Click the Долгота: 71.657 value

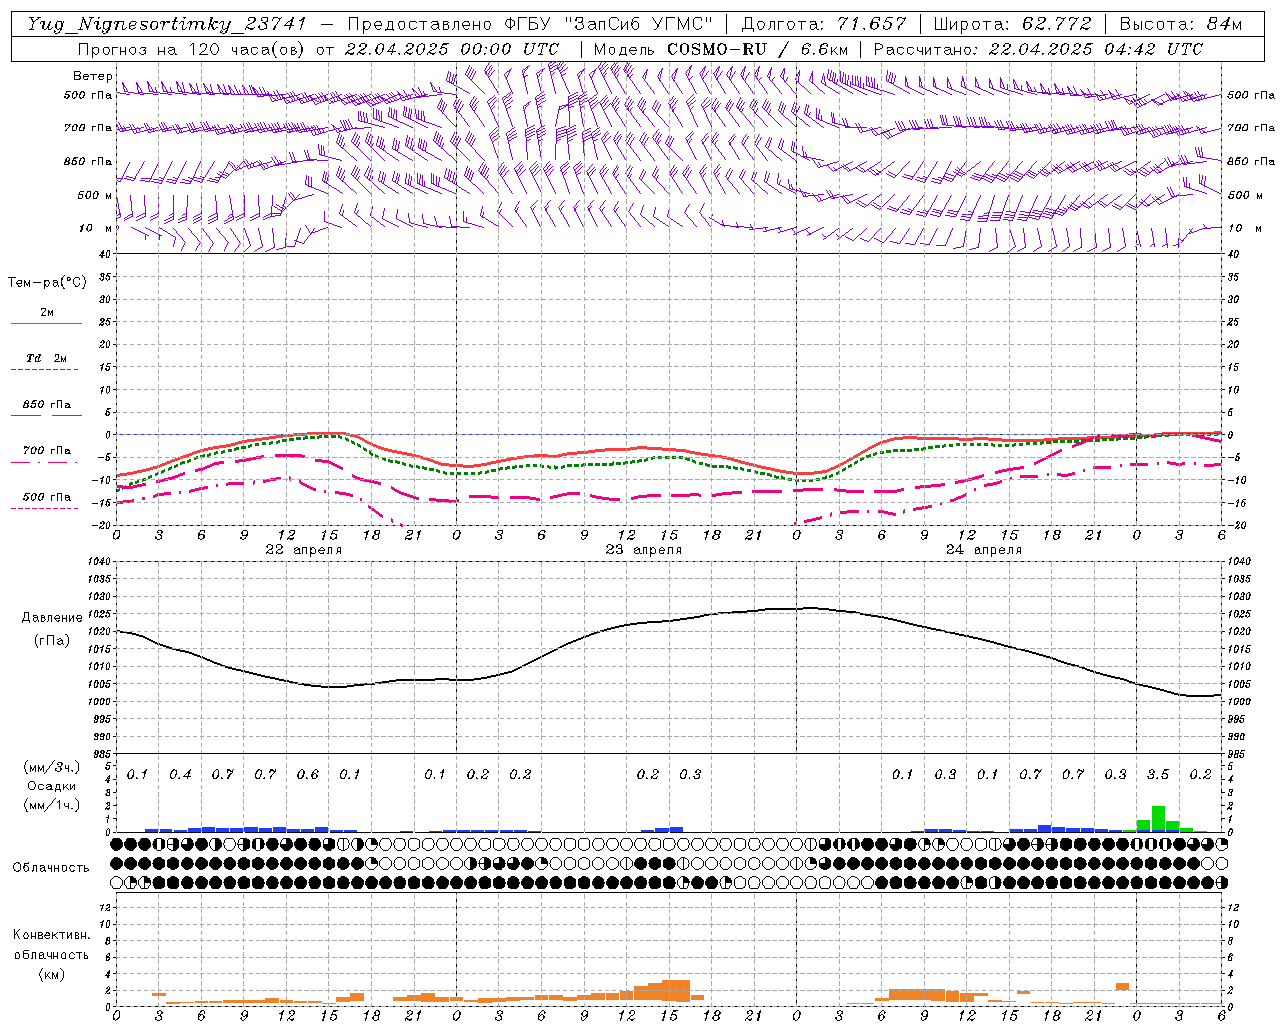pyautogui.click(x=823, y=24)
